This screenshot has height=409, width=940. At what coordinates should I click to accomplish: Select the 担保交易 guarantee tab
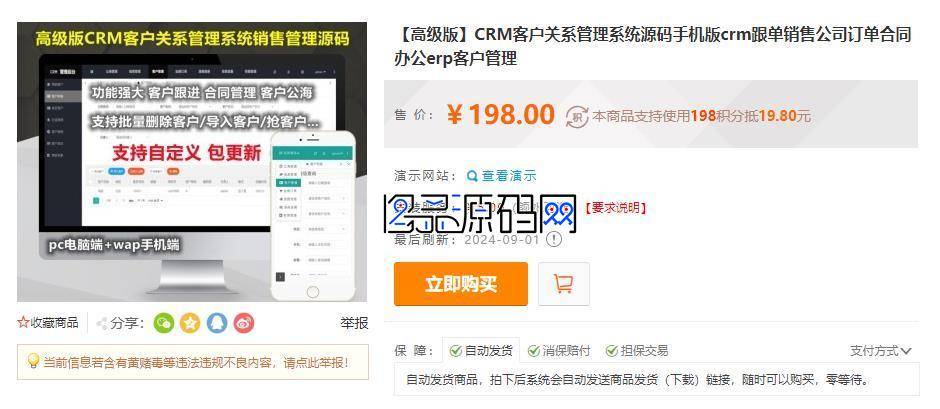pyautogui.click(x=636, y=351)
